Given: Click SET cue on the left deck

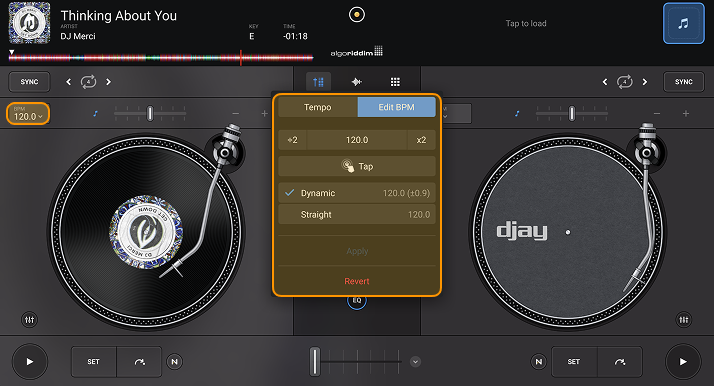Looking at the screenshot, I should point(94,362).
